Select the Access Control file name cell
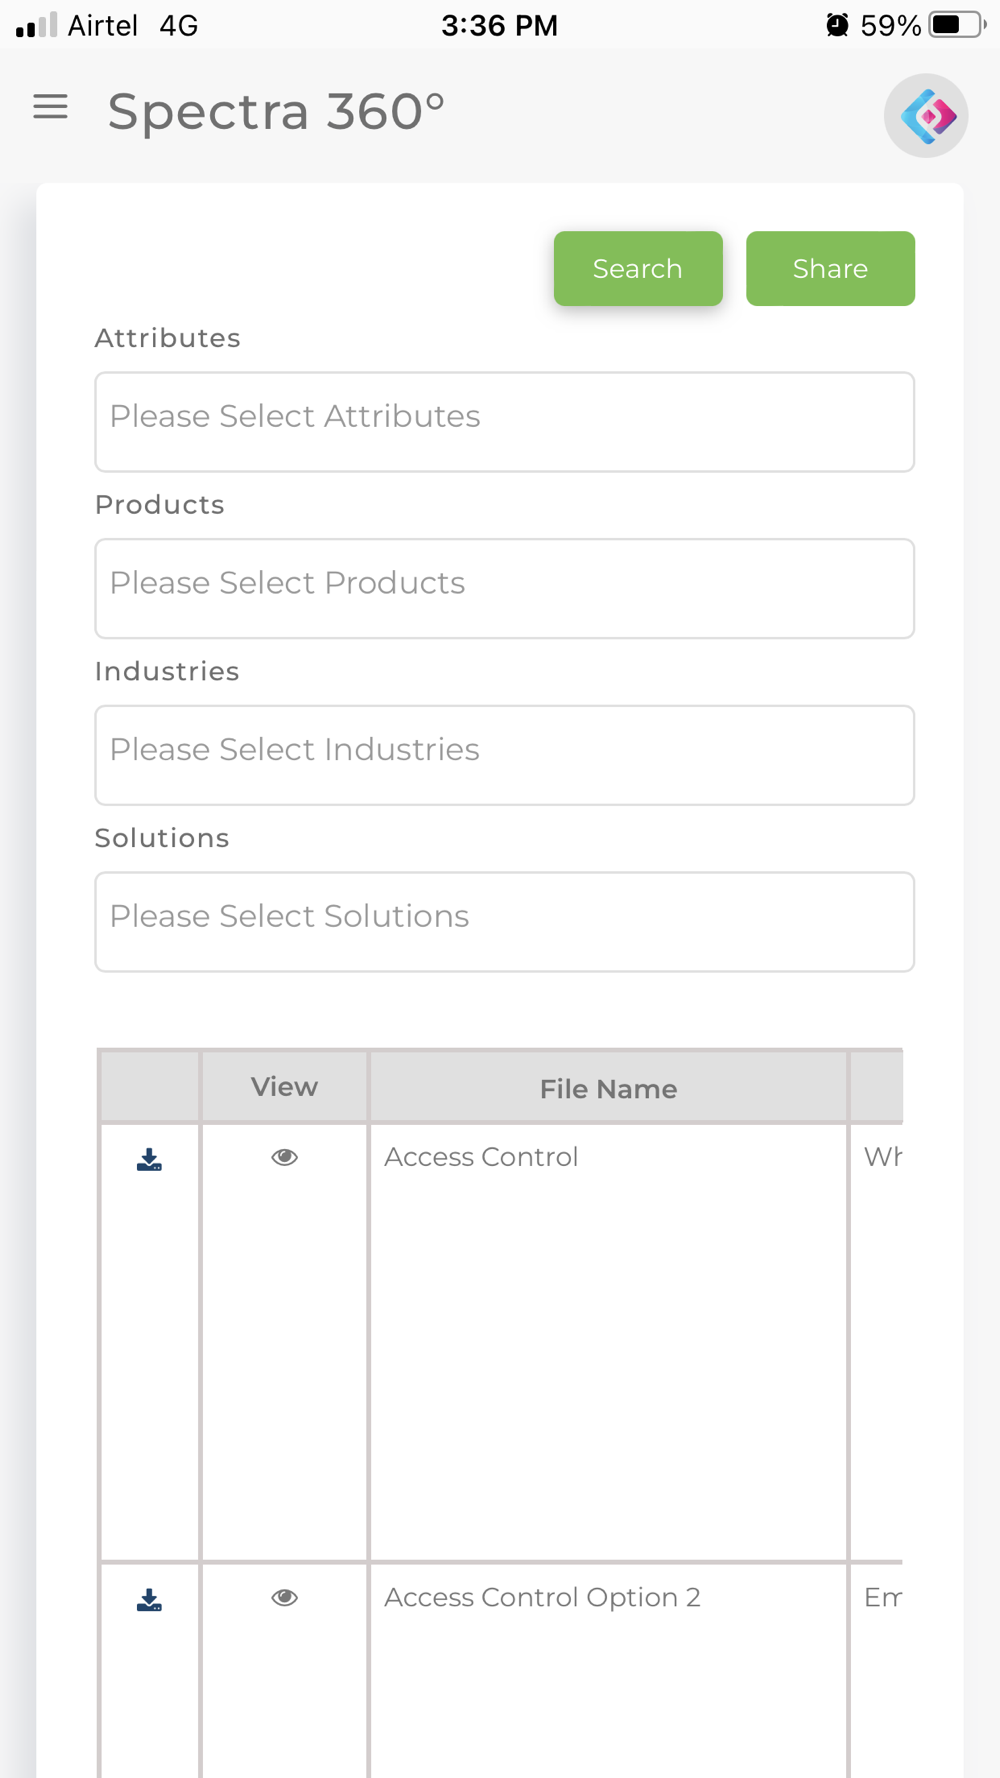This screenshot has height=1778, width=1000. coord(481,1157)
